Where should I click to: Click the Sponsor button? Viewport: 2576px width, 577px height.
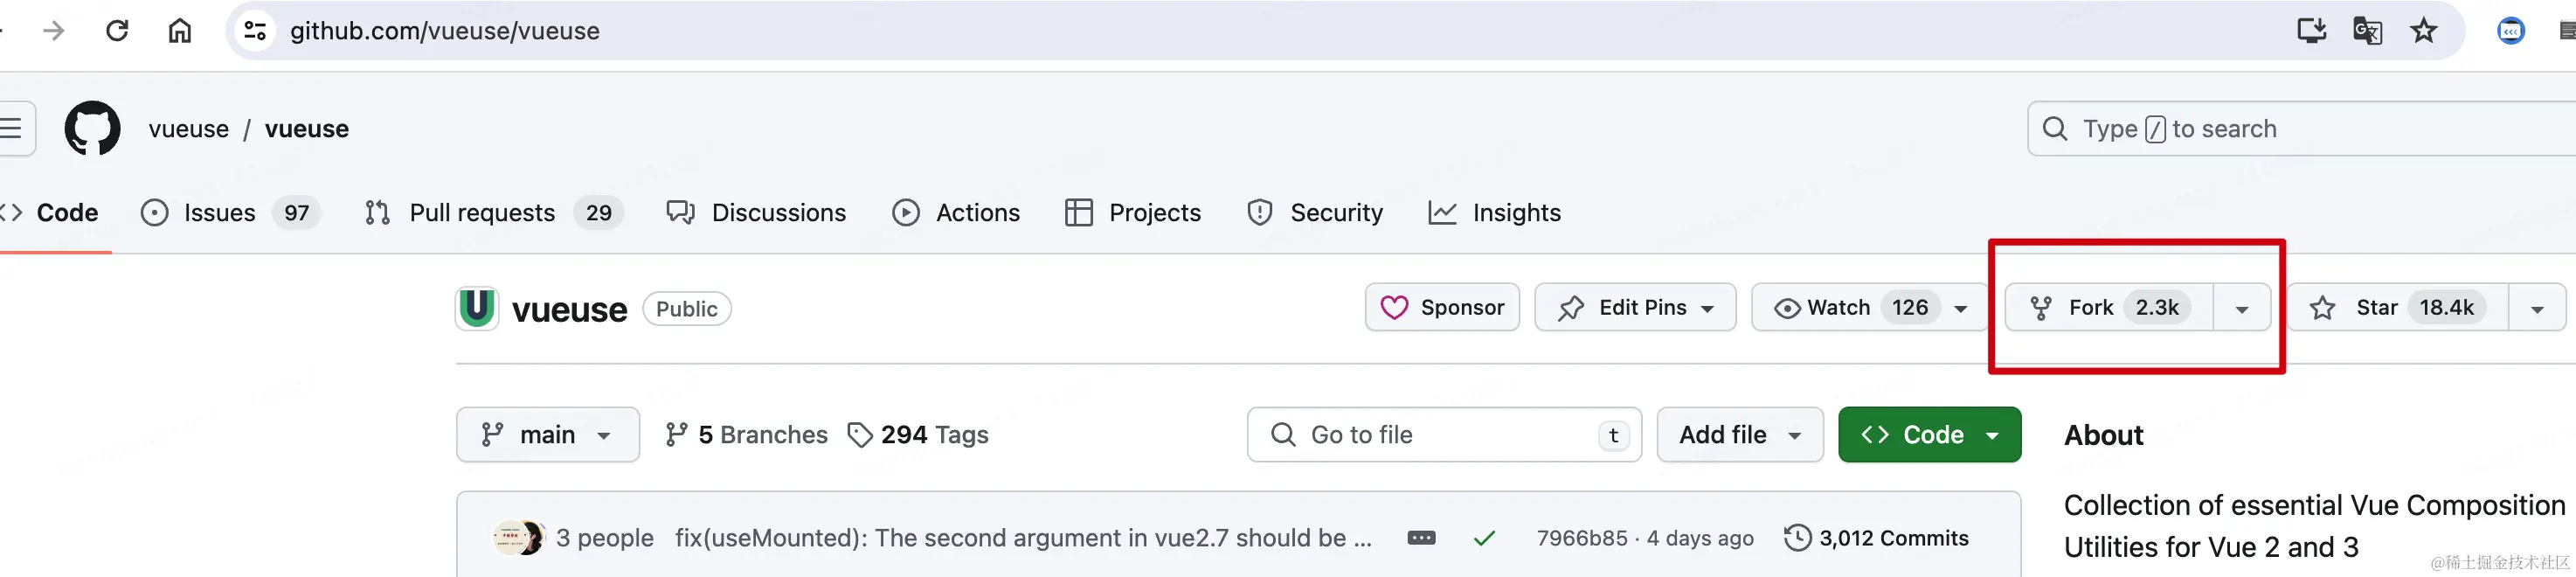tap(1442, 308)
